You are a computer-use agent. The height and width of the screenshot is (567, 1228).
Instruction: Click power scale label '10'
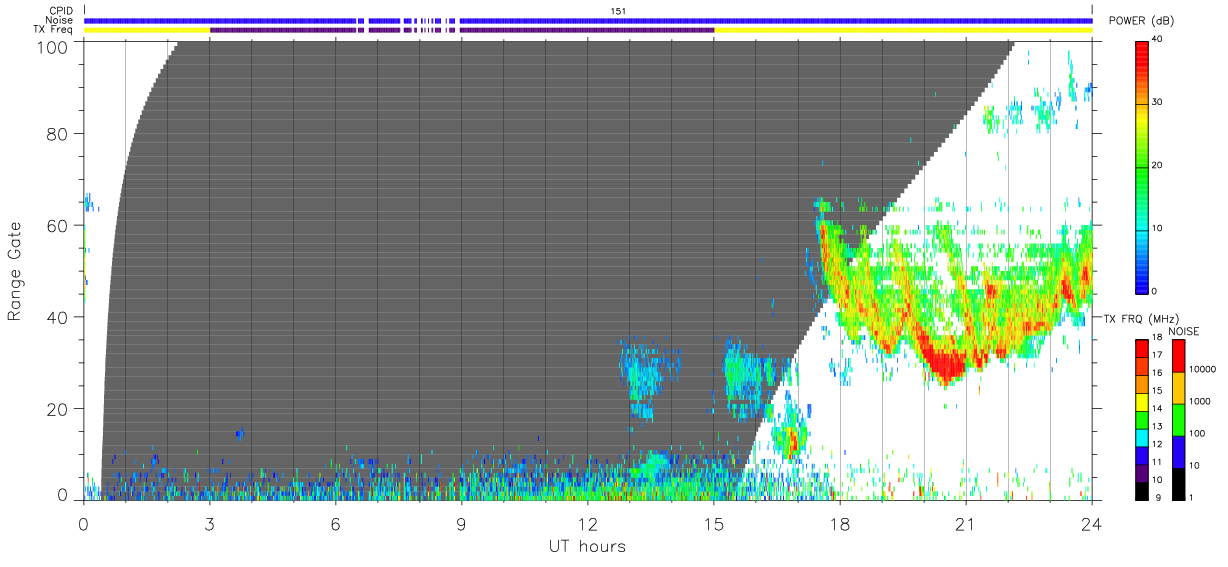(x=1158, y=229)
